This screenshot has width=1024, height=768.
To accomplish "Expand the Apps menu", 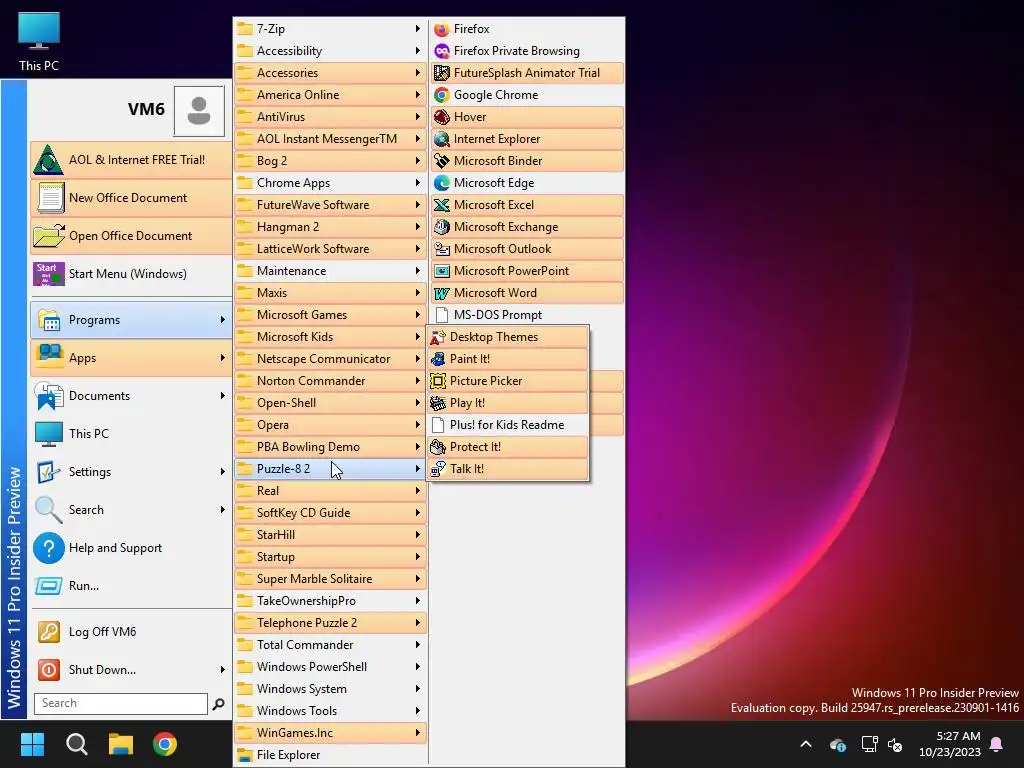I will 131,358.
